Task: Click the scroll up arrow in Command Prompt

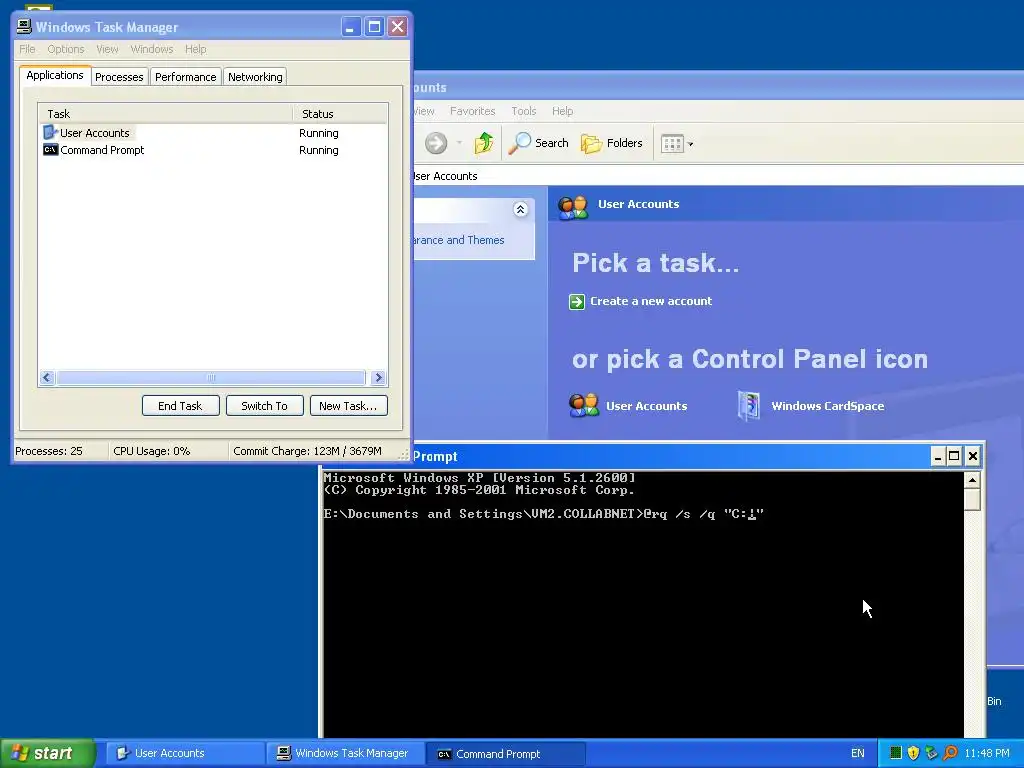Action: 972,481
